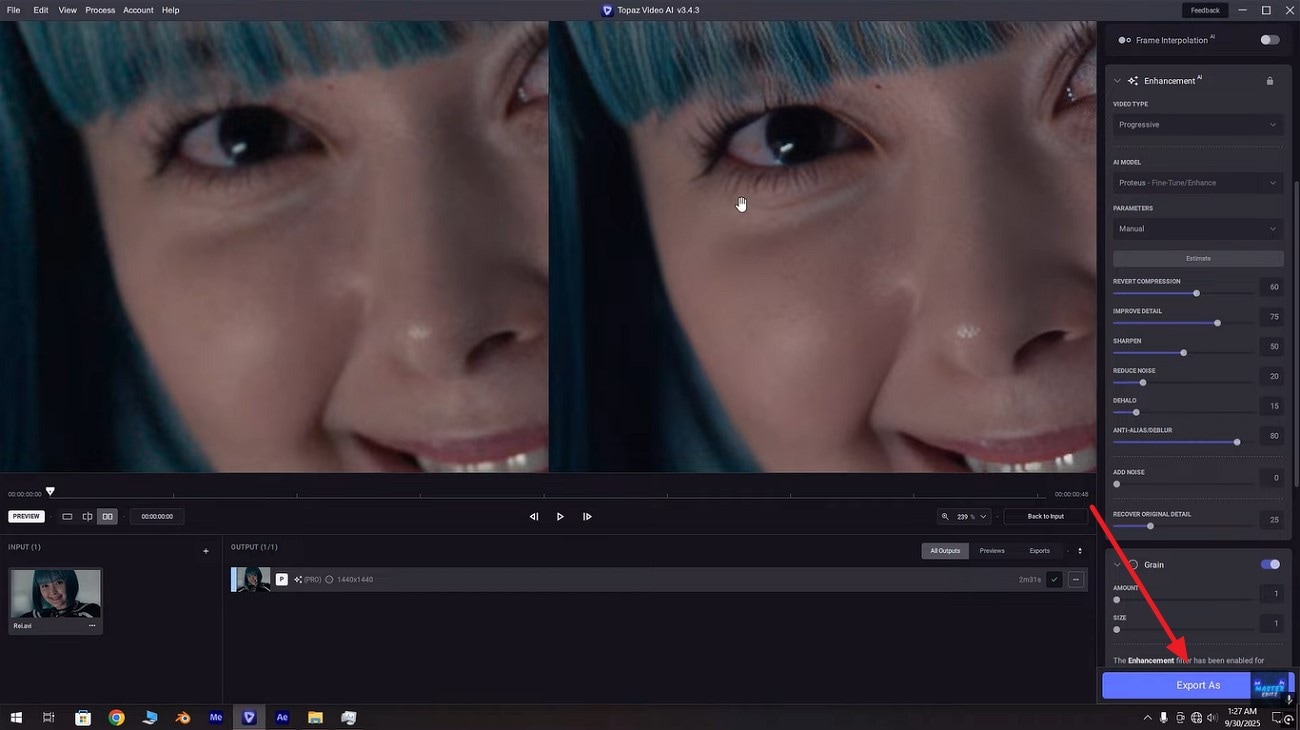Click the Improve Detail slider handle
1300x730 pixels.
pos(1217,323)
